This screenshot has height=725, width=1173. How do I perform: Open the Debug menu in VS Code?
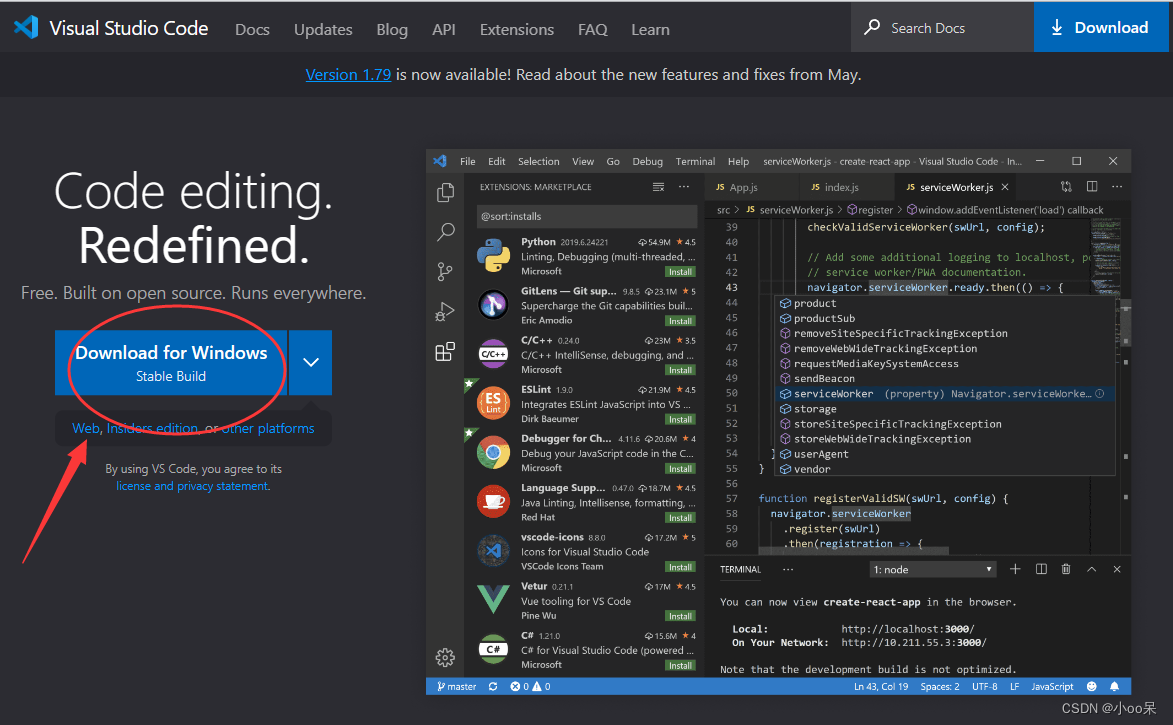(x=647, y=162)
